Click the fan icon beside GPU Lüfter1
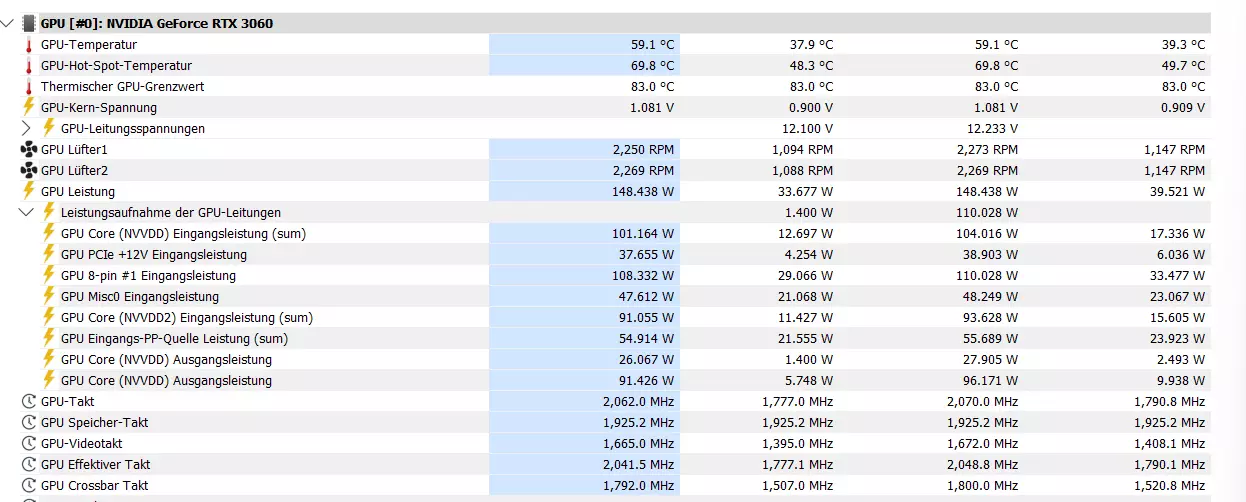This screenshot has width=1246, height=502. [29, 149]
